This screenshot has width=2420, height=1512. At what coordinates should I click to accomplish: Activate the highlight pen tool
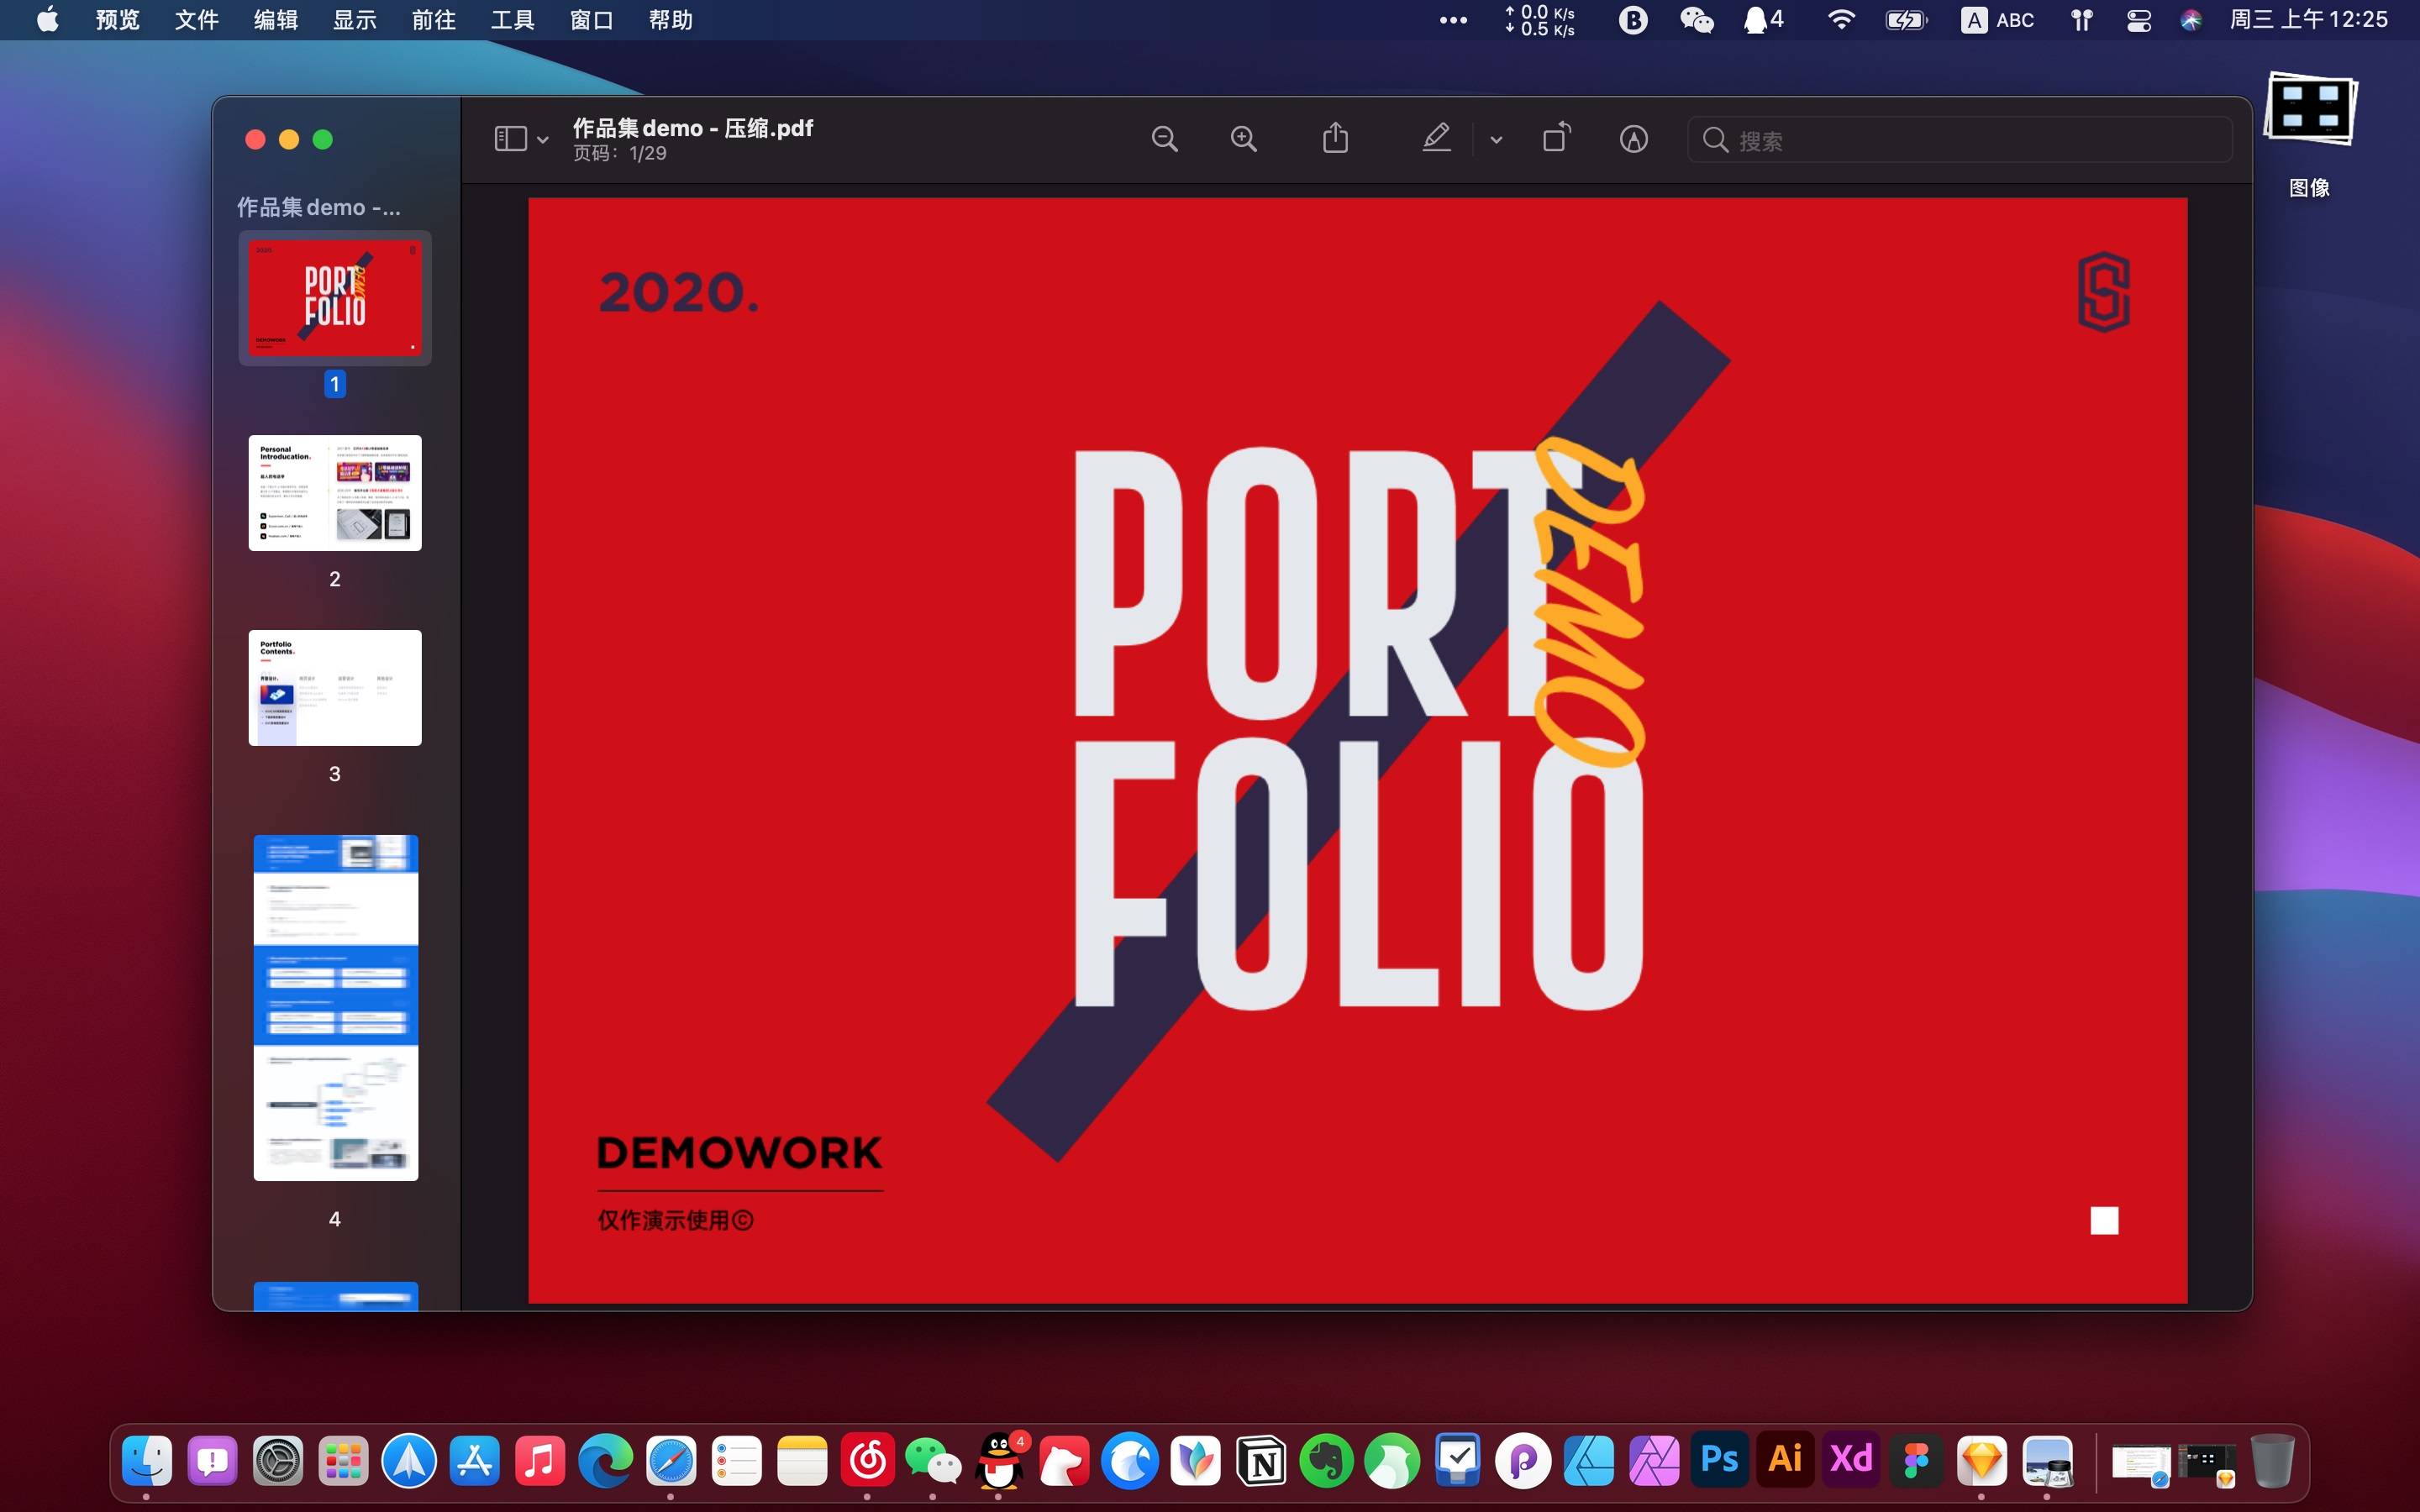pos(1437,138)
